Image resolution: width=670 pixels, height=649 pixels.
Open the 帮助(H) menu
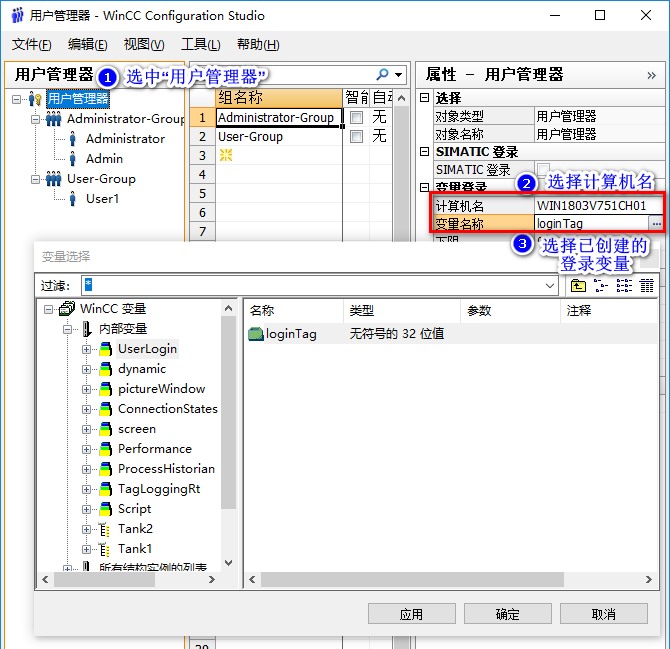pyautogui.click(x=258, y=44)
